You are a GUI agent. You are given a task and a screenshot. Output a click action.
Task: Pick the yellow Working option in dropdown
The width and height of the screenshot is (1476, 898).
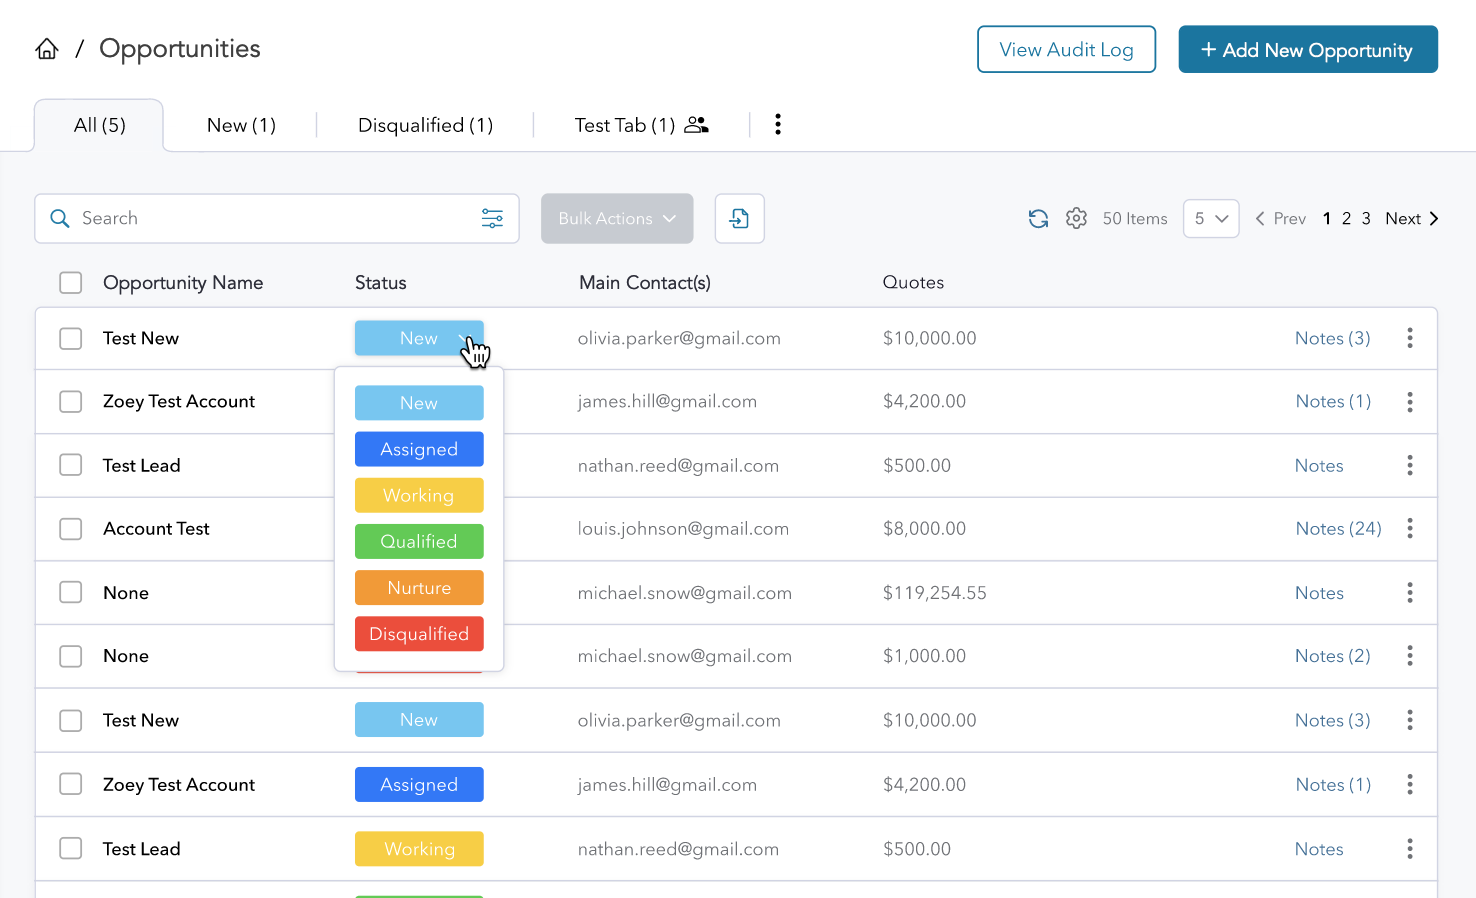(x=419, y=495)
